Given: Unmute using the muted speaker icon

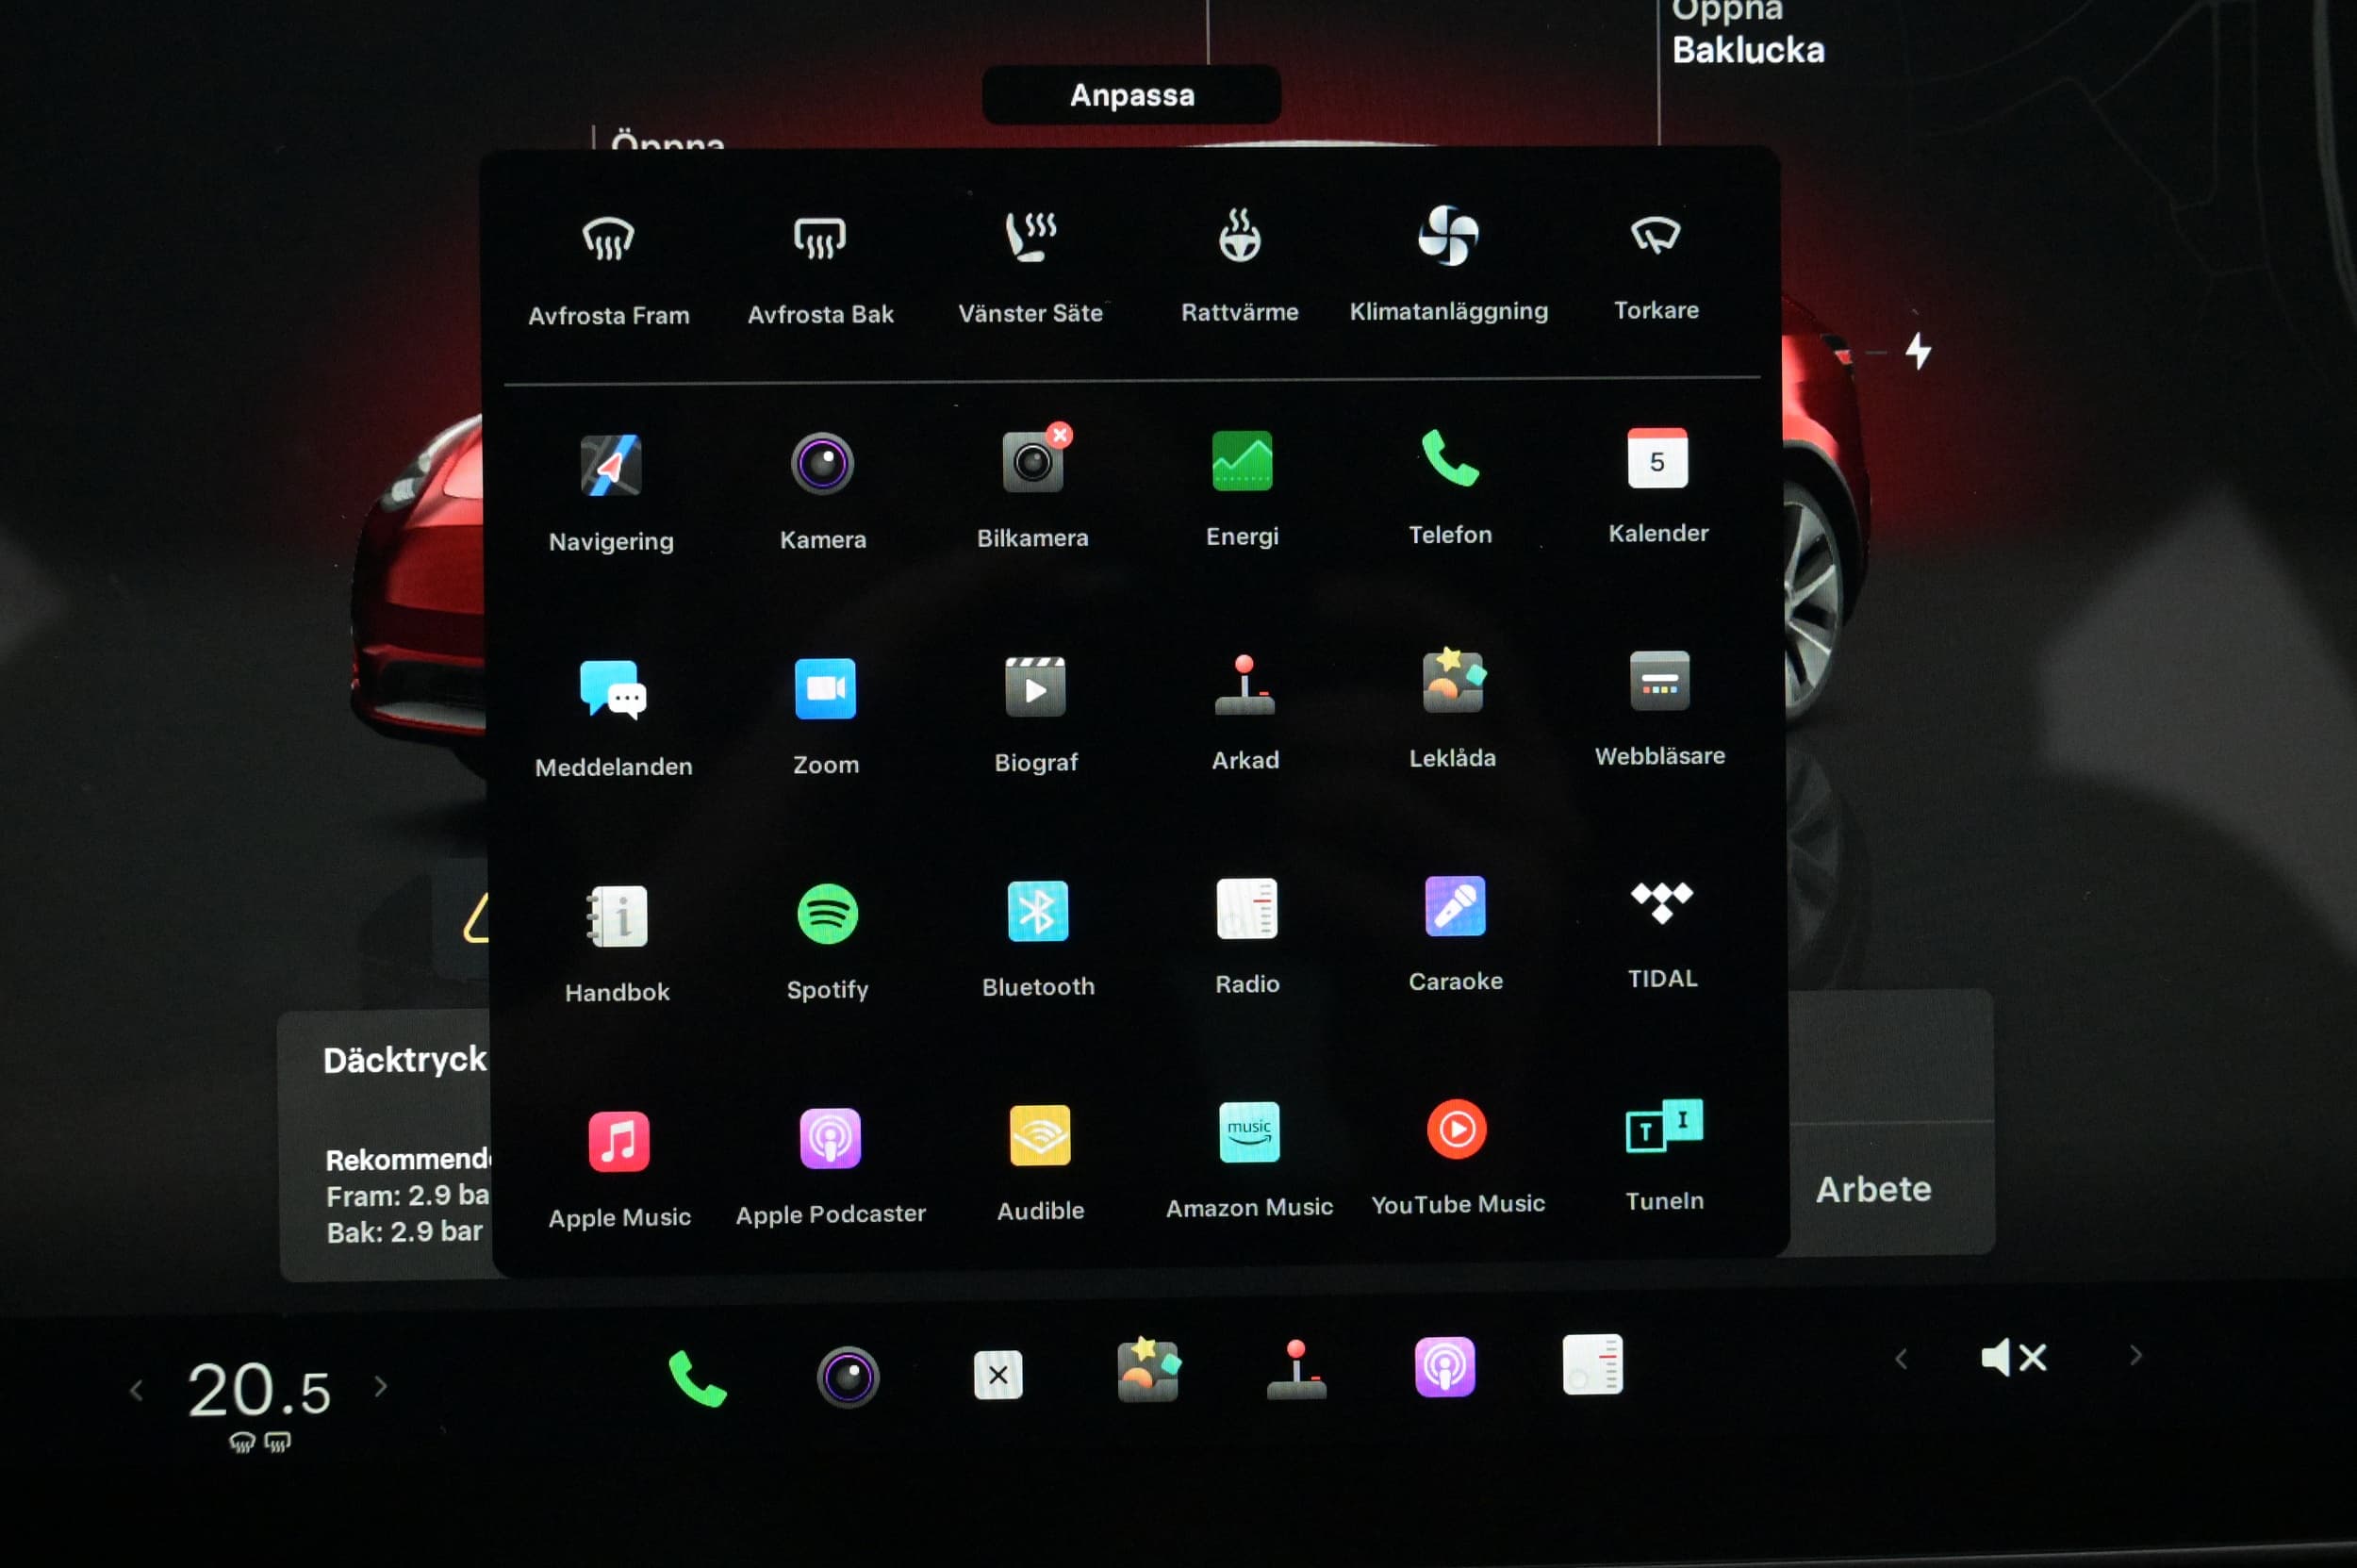Looking at the screenshot, I should point(2013,1357).
